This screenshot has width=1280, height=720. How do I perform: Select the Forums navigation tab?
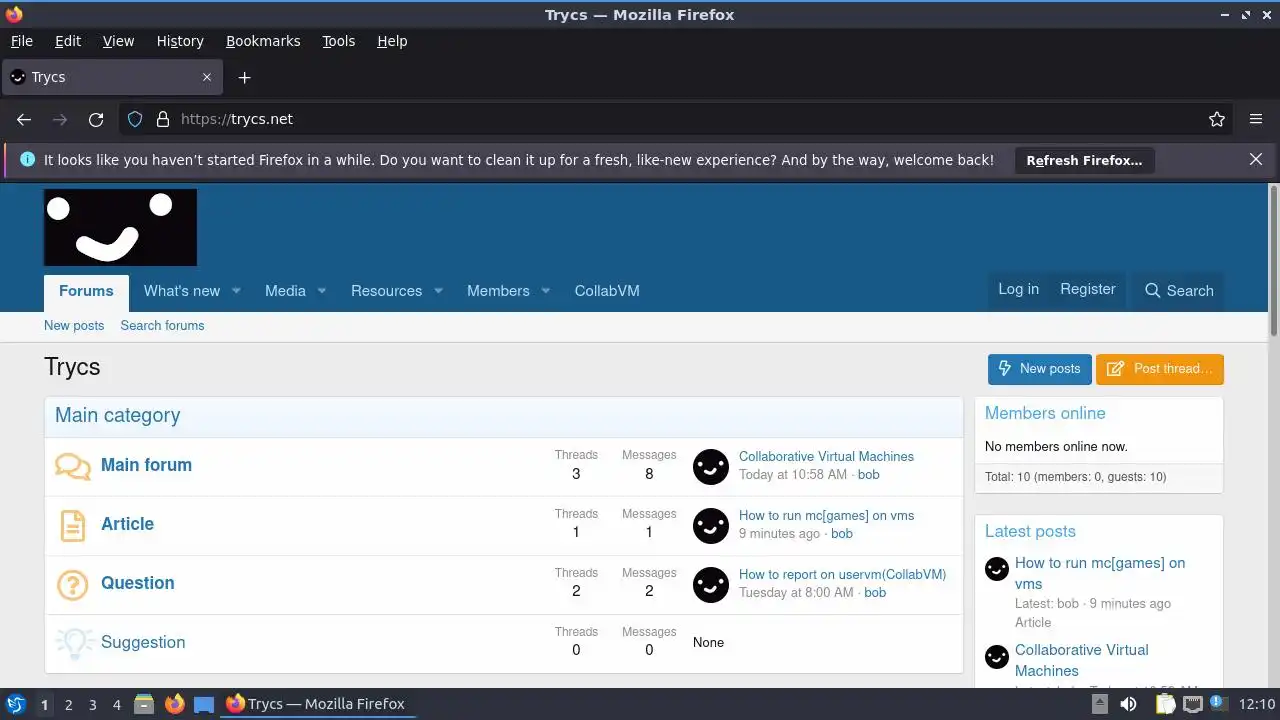pos(86,291)
